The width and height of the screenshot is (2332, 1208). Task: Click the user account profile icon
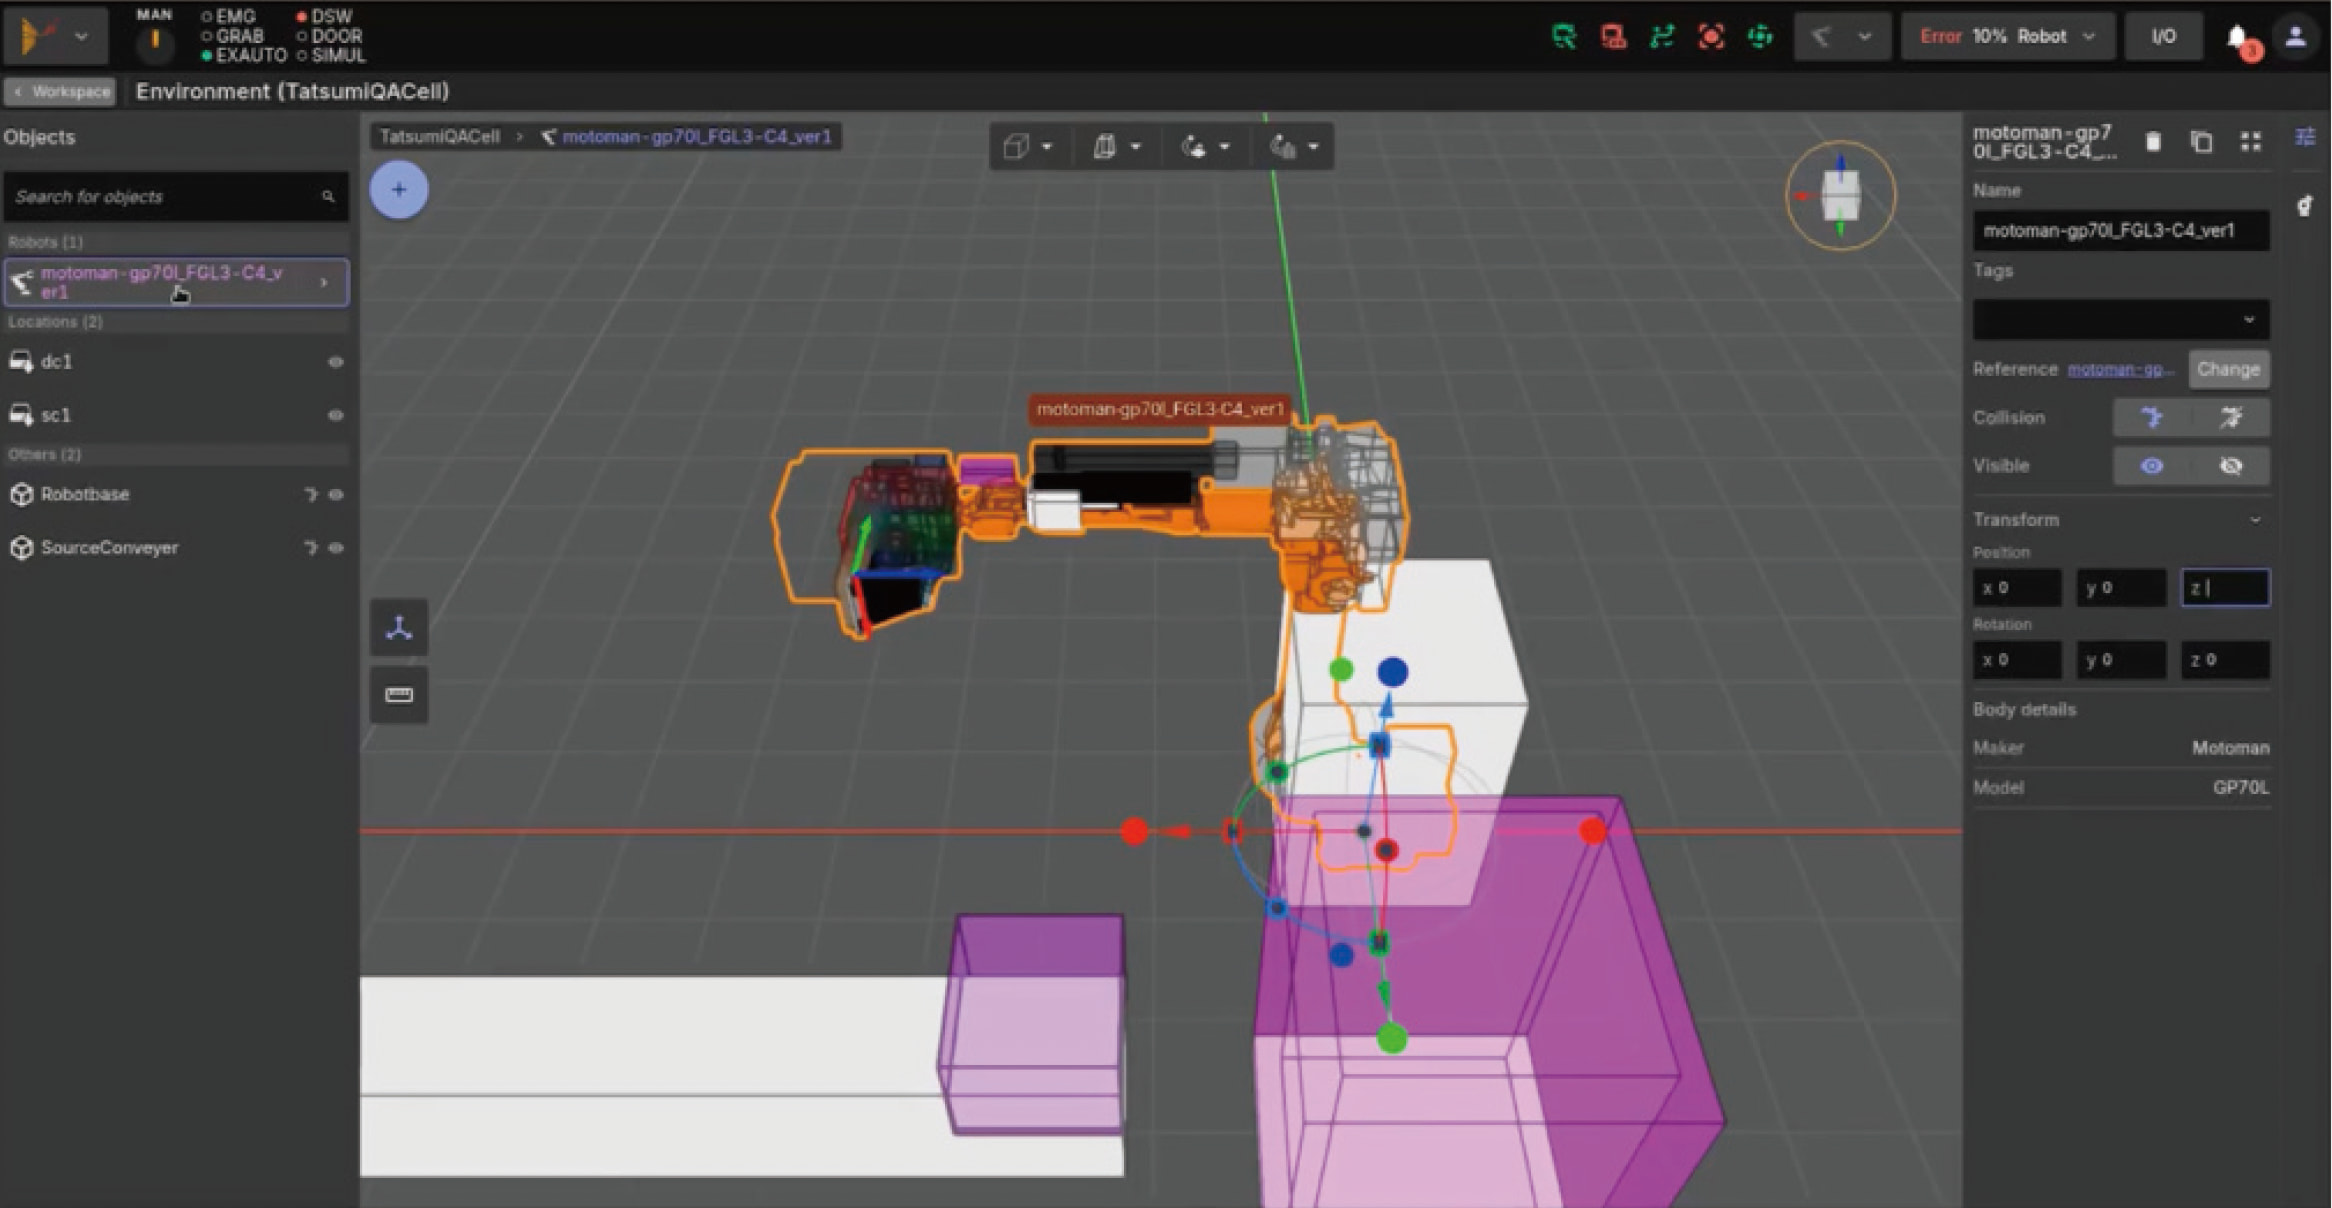[x=2295, y=37]
